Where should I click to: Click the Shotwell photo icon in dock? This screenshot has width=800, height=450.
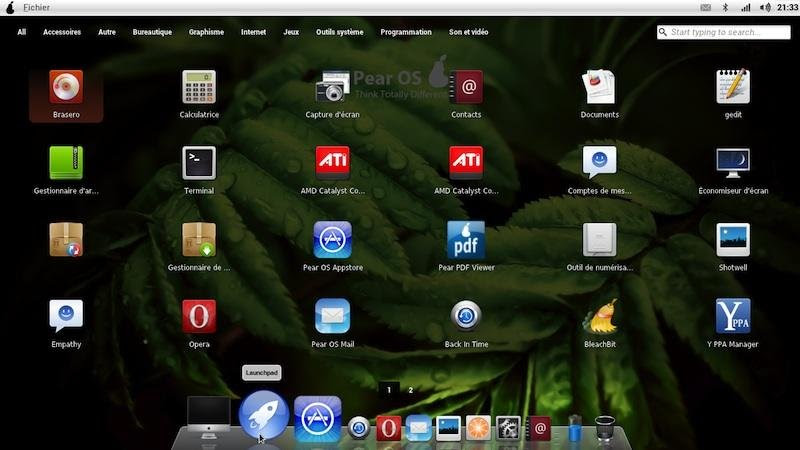point(448,428)
